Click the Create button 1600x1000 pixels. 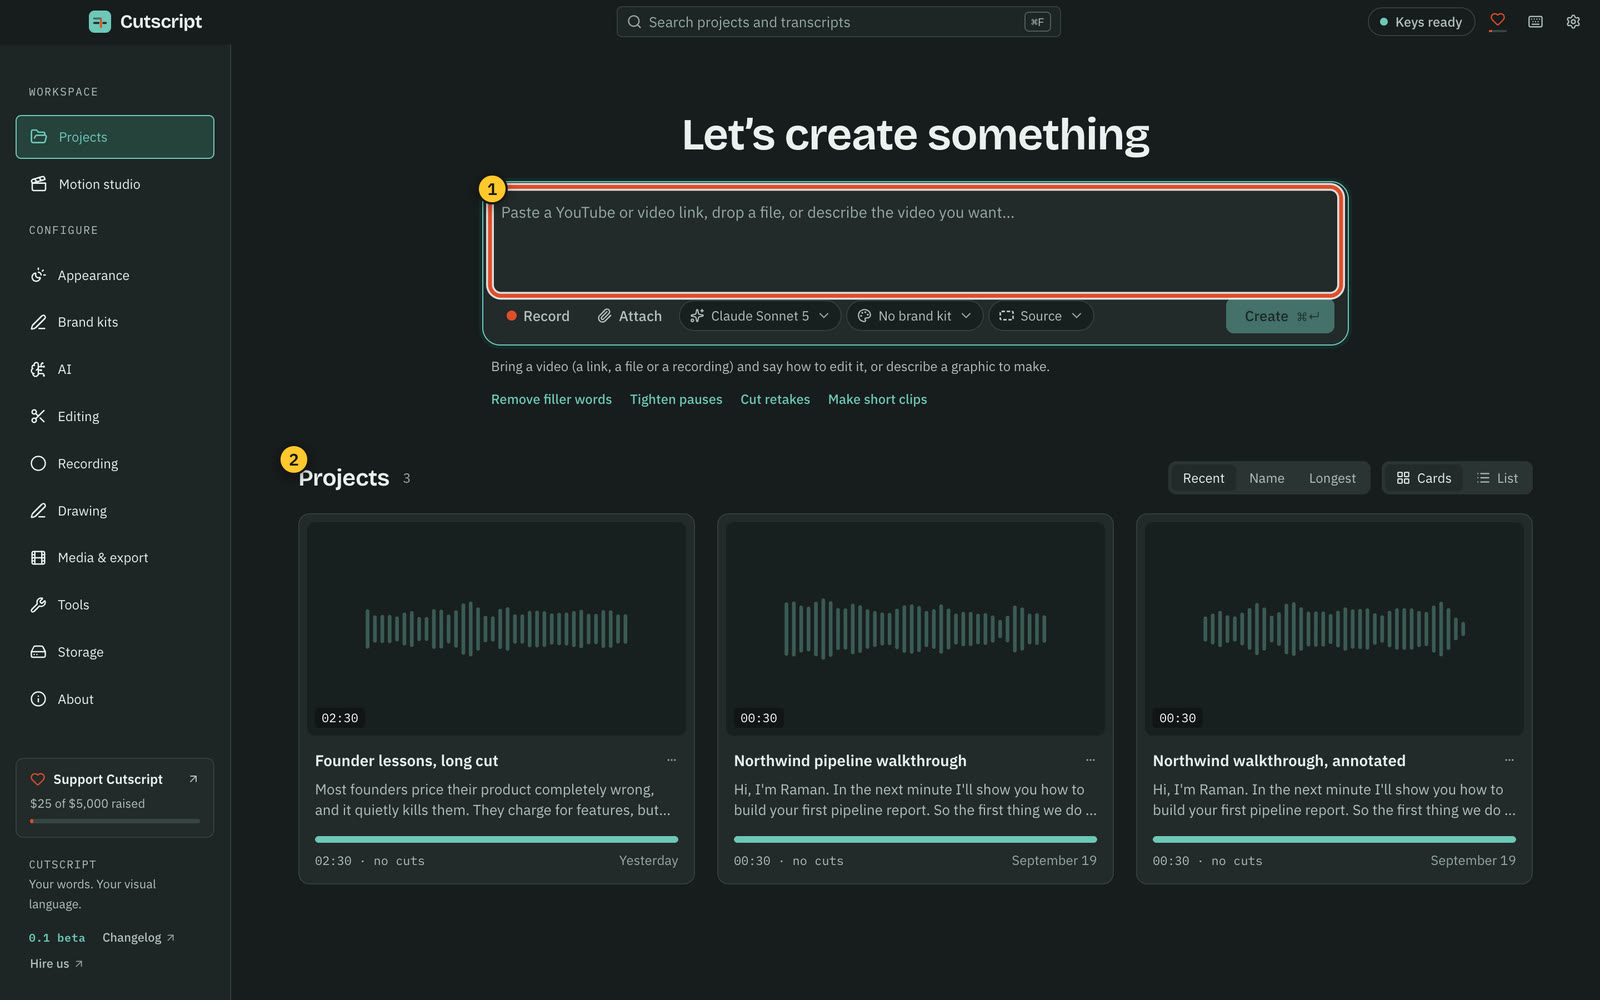point(1280,316)
